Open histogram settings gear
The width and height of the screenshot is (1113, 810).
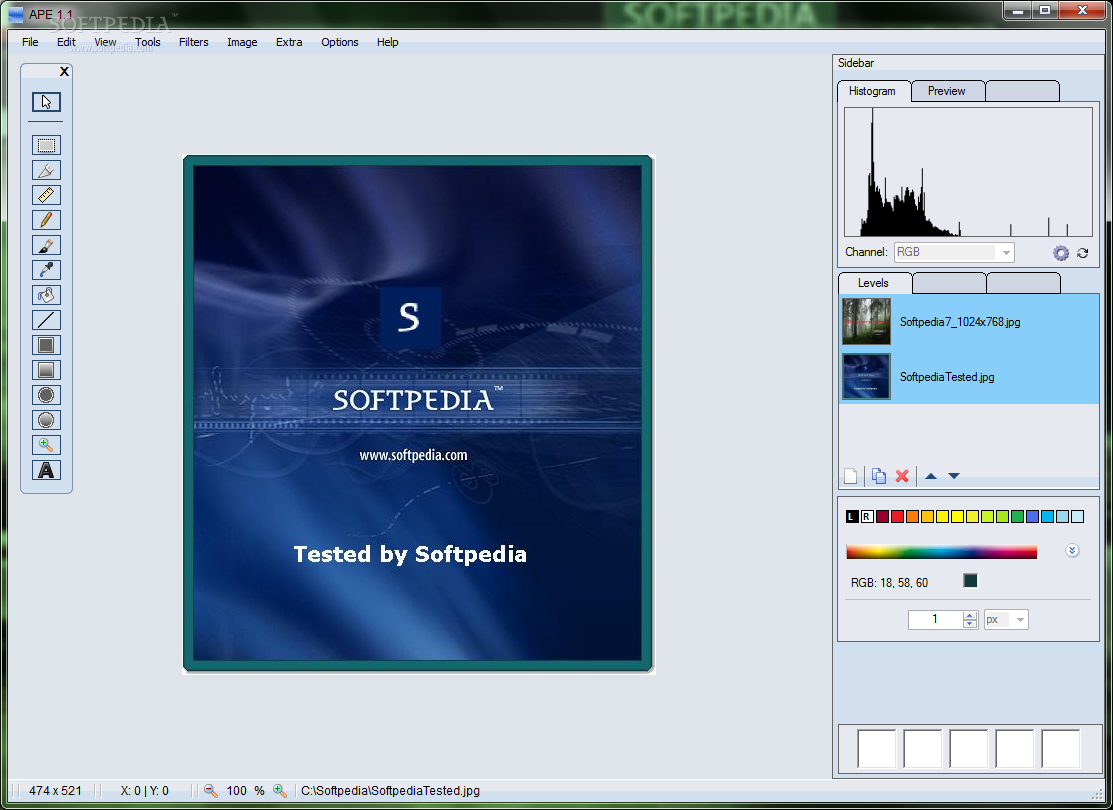[x=1060, y=253]
